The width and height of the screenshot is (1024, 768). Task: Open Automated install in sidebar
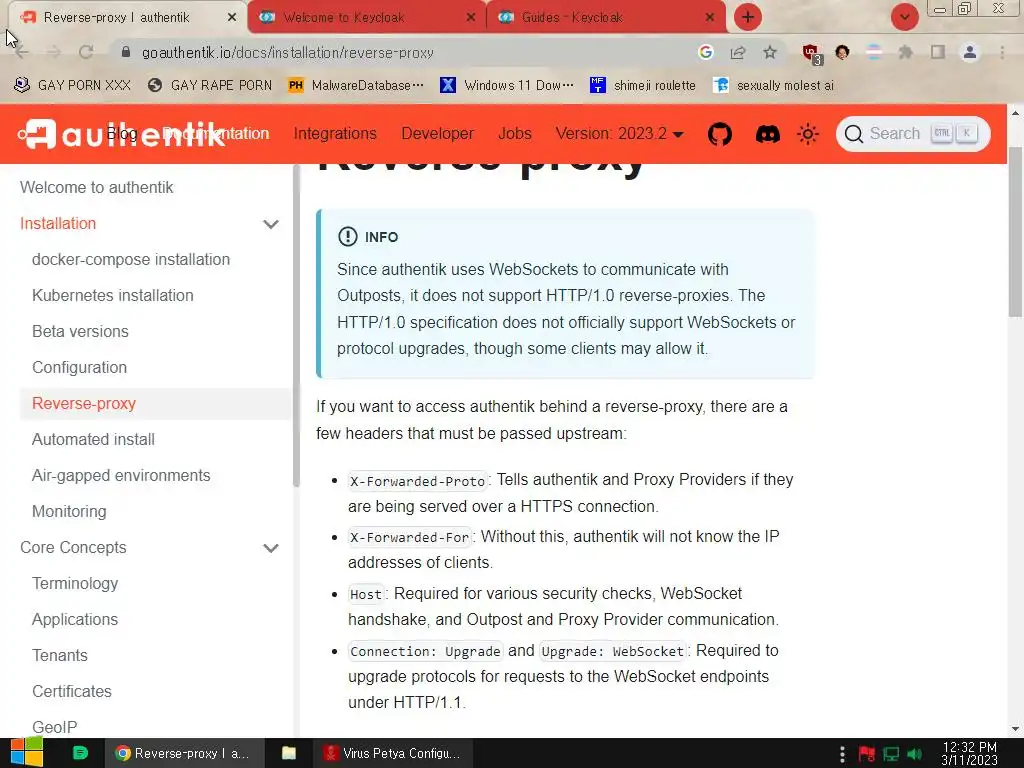coord(93,440)
